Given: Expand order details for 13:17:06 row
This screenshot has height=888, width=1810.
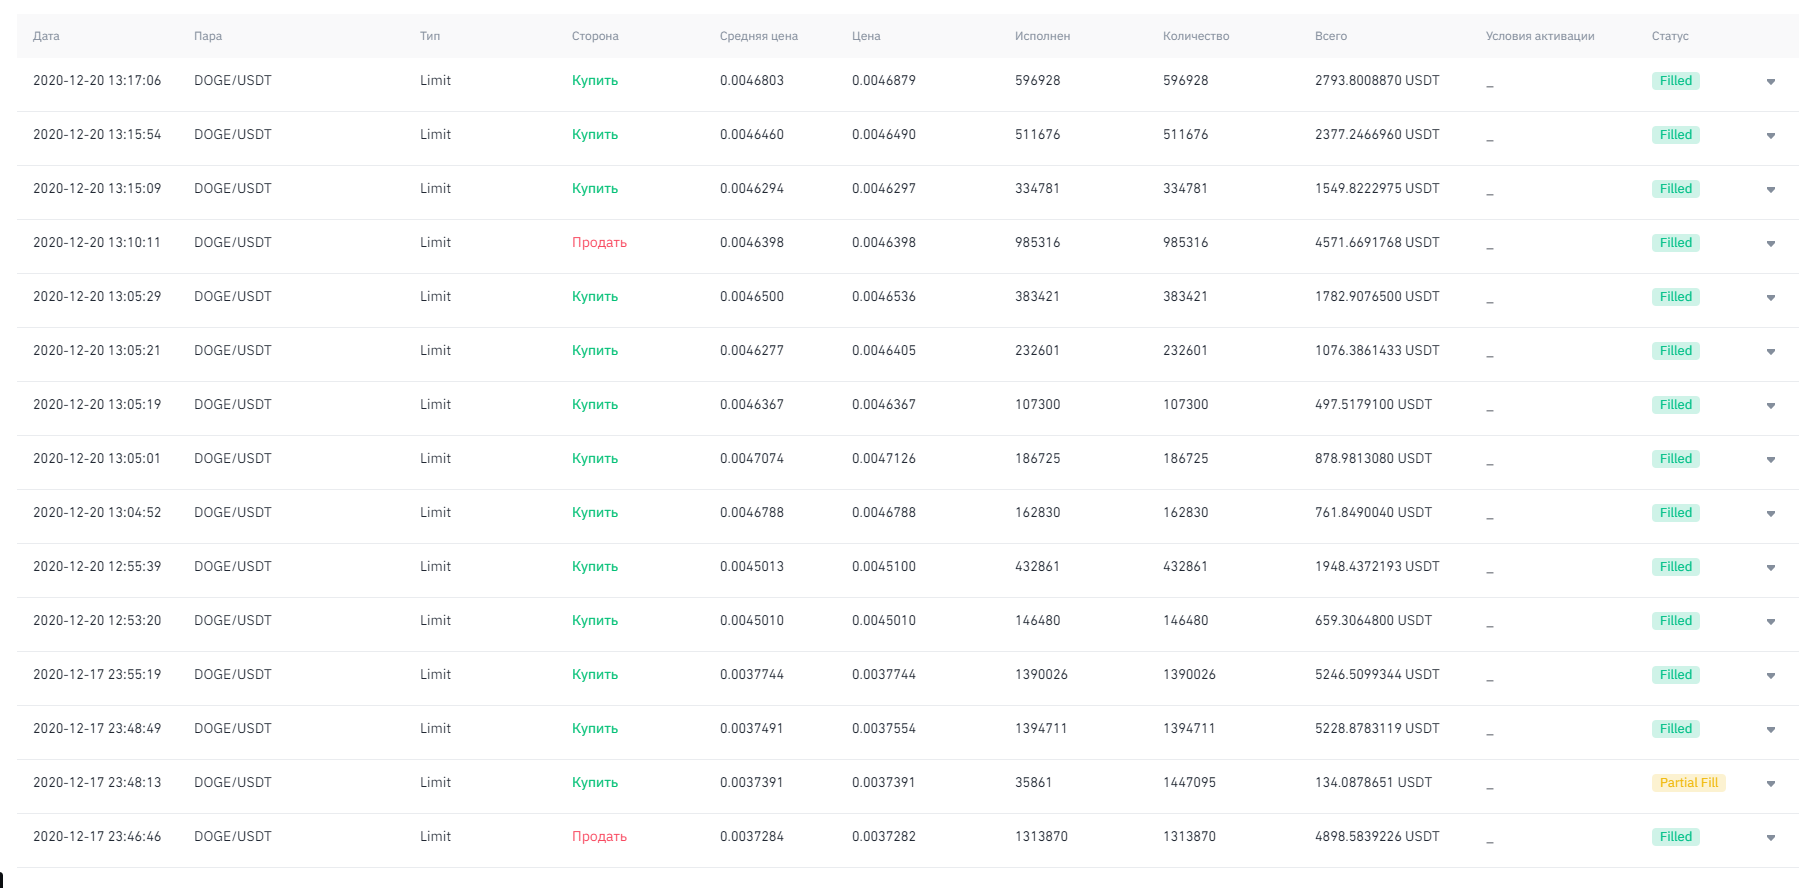Looking at the screenshot, I should coord(1771,82).
